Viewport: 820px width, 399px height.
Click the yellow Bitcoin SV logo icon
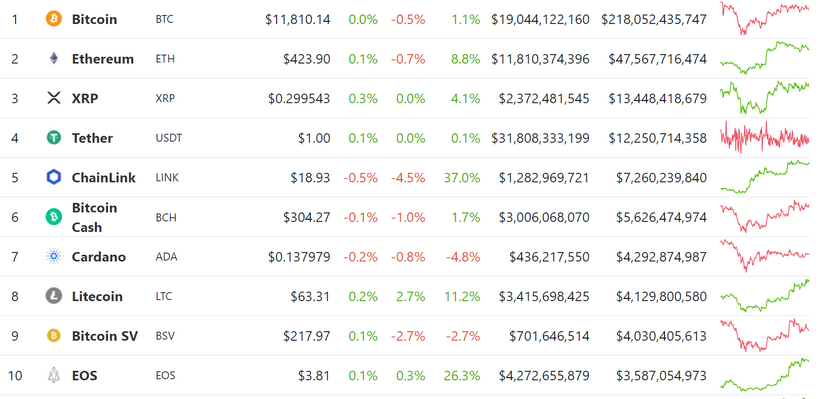[x=54, y=336]
